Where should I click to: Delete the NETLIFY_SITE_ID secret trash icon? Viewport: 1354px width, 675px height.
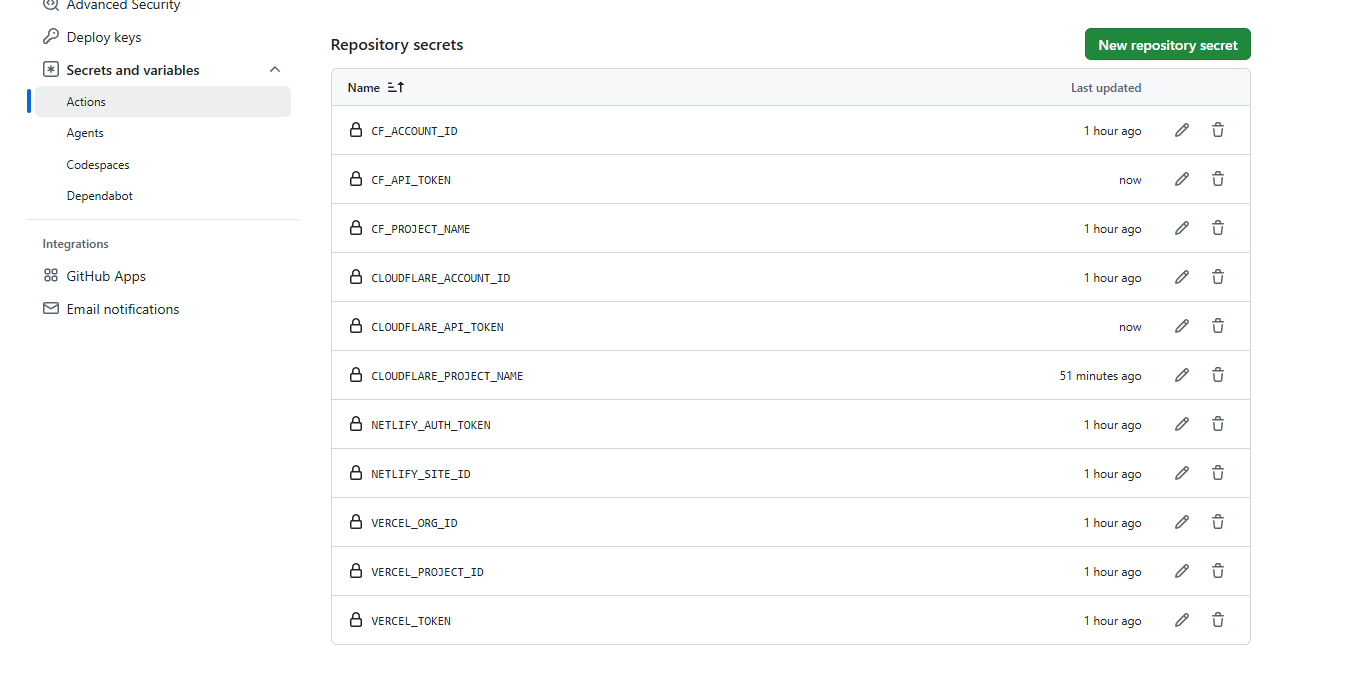tap(1218, 473)
